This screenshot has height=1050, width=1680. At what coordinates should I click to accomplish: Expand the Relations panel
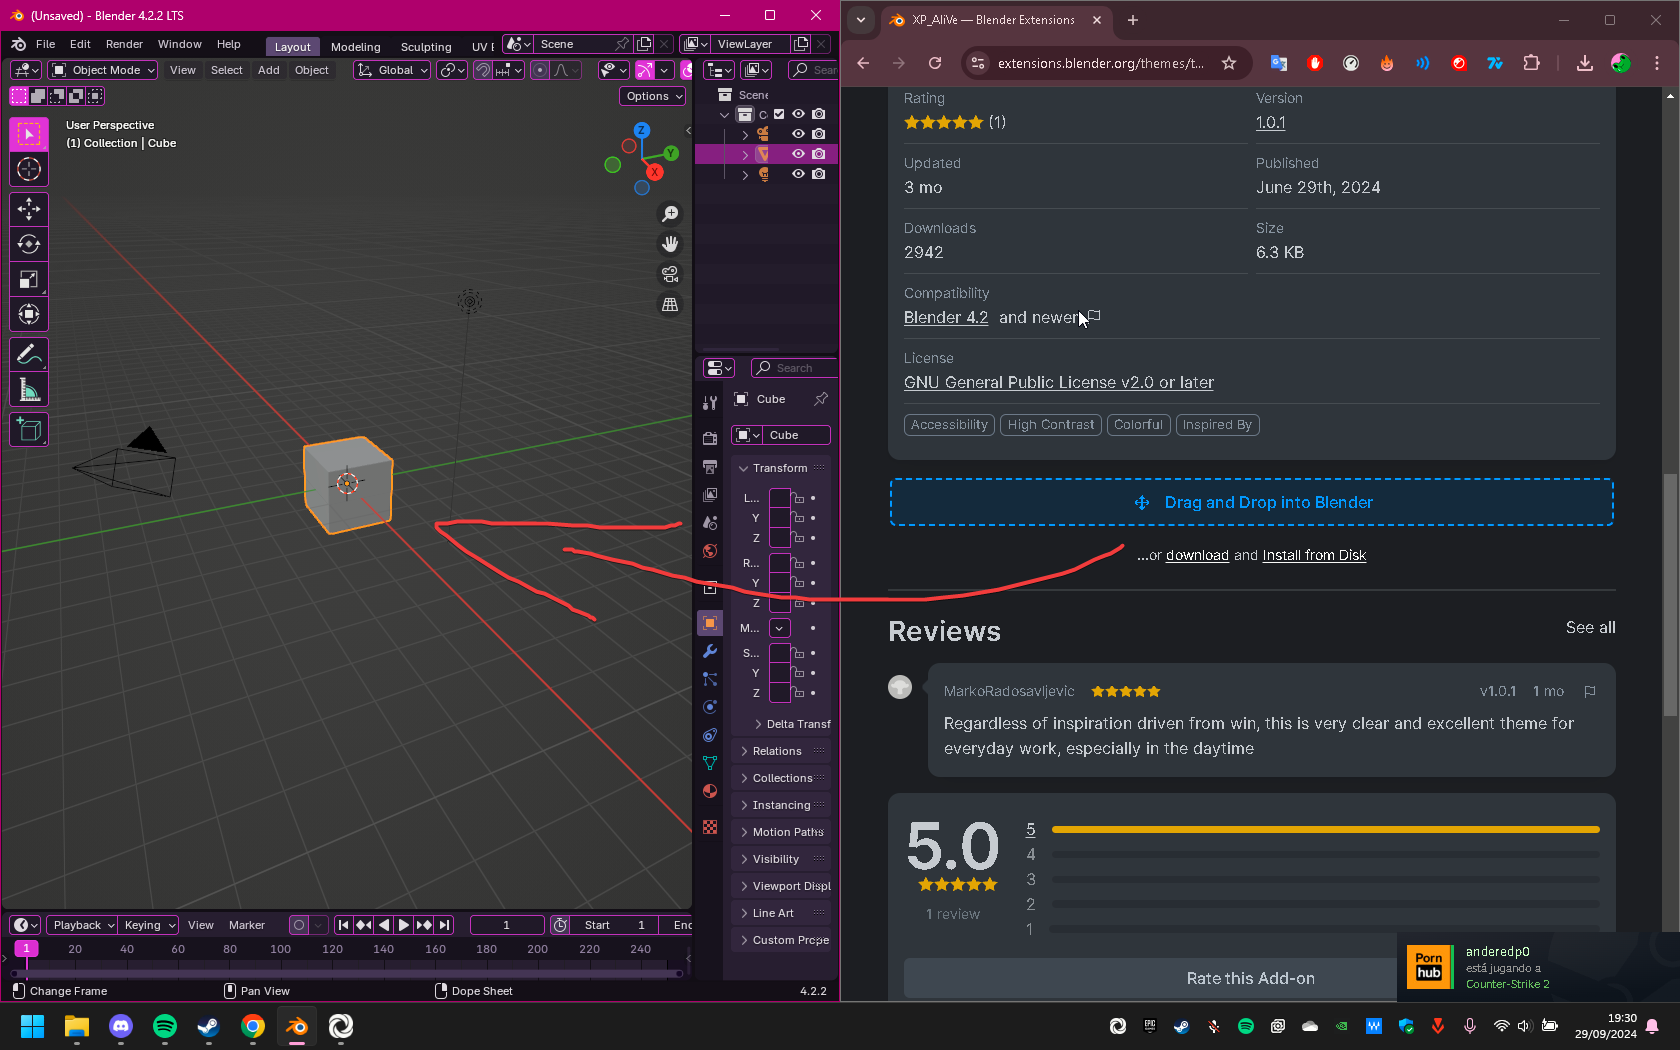click(x=778, y=751)
